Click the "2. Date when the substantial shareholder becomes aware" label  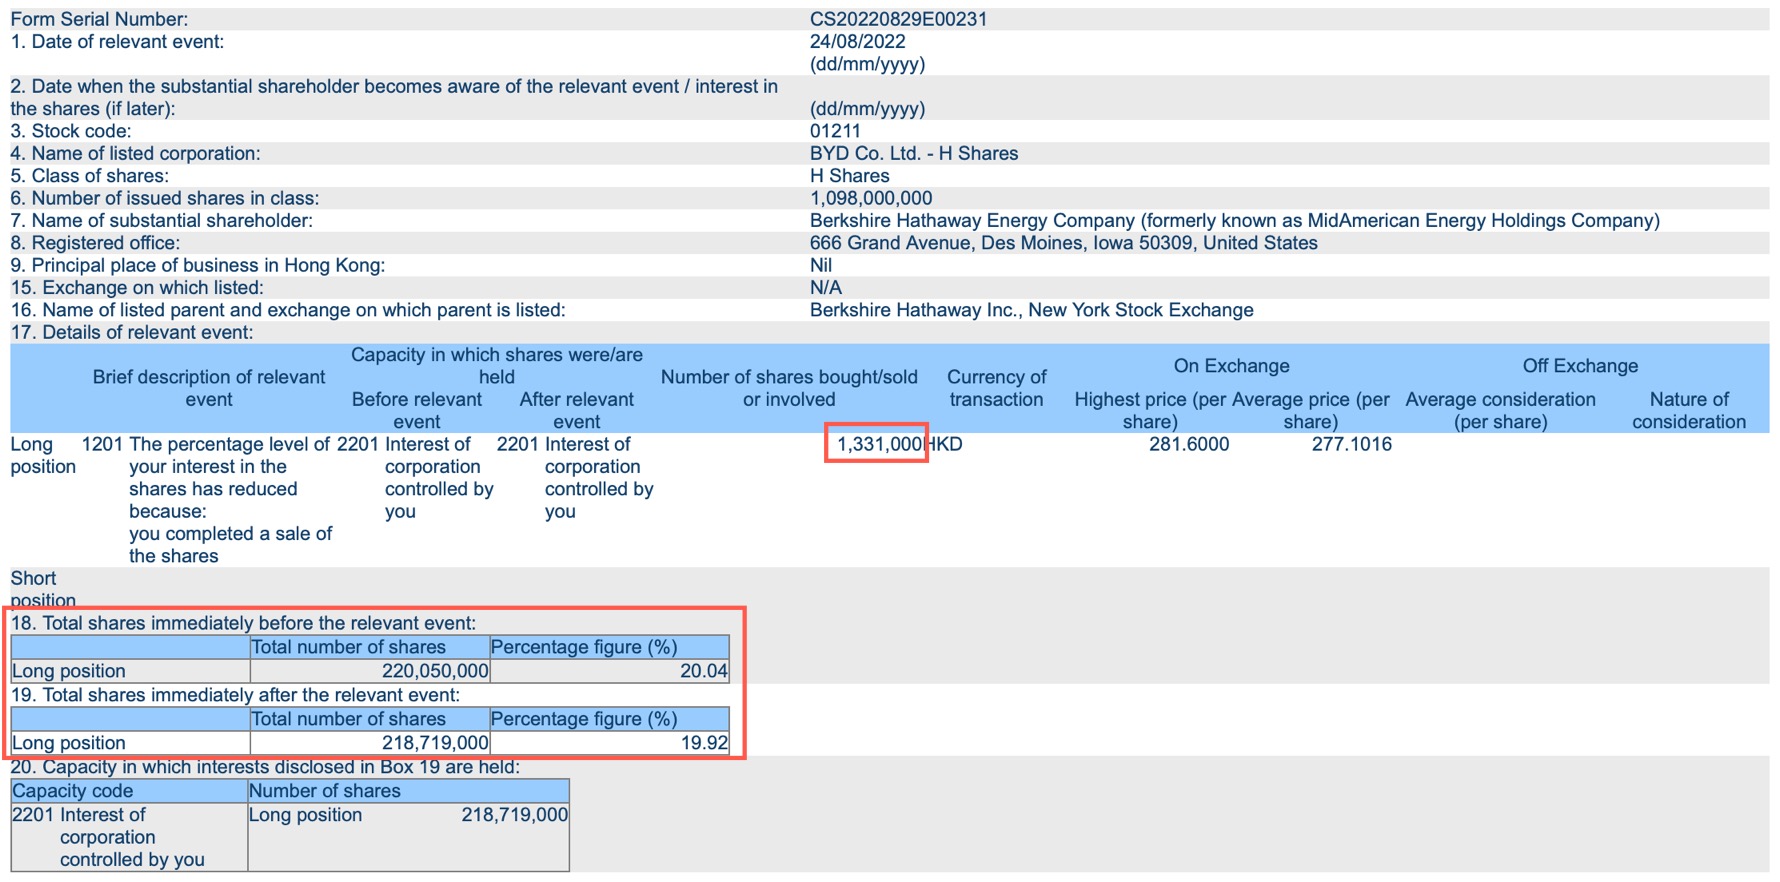(394, 97)
